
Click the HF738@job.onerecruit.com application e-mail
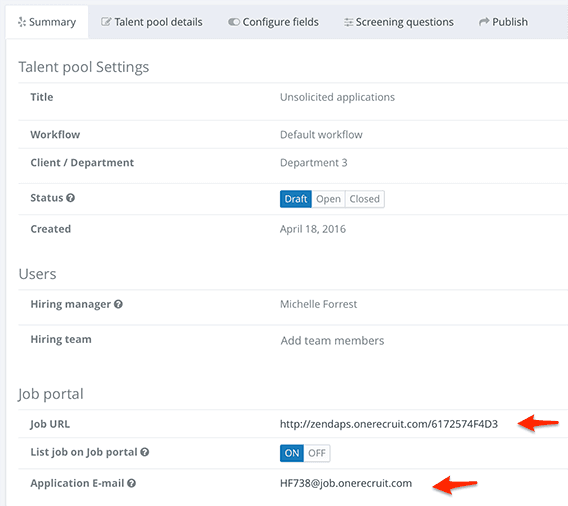(346, 483)
